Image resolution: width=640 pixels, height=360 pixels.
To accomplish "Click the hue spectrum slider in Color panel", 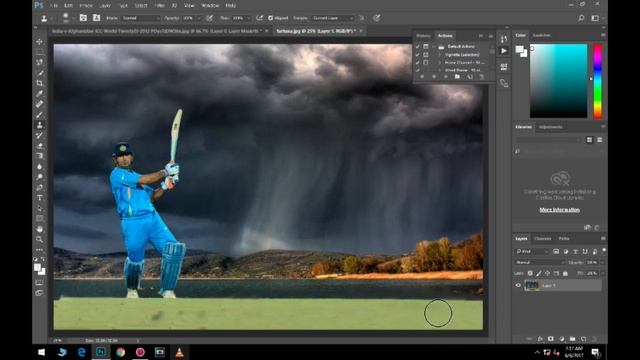I will 597,81.
